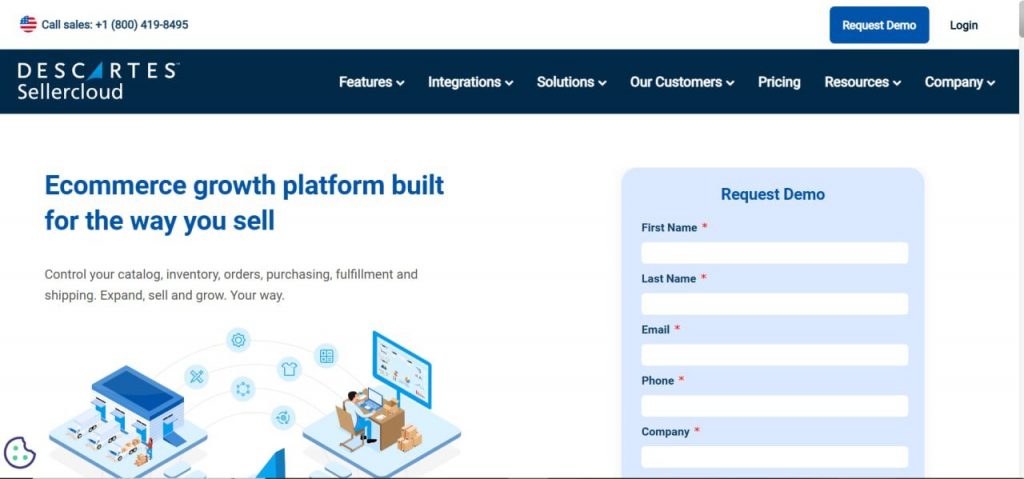
Task: Open the Solutions dropdown
Action: 571,82
